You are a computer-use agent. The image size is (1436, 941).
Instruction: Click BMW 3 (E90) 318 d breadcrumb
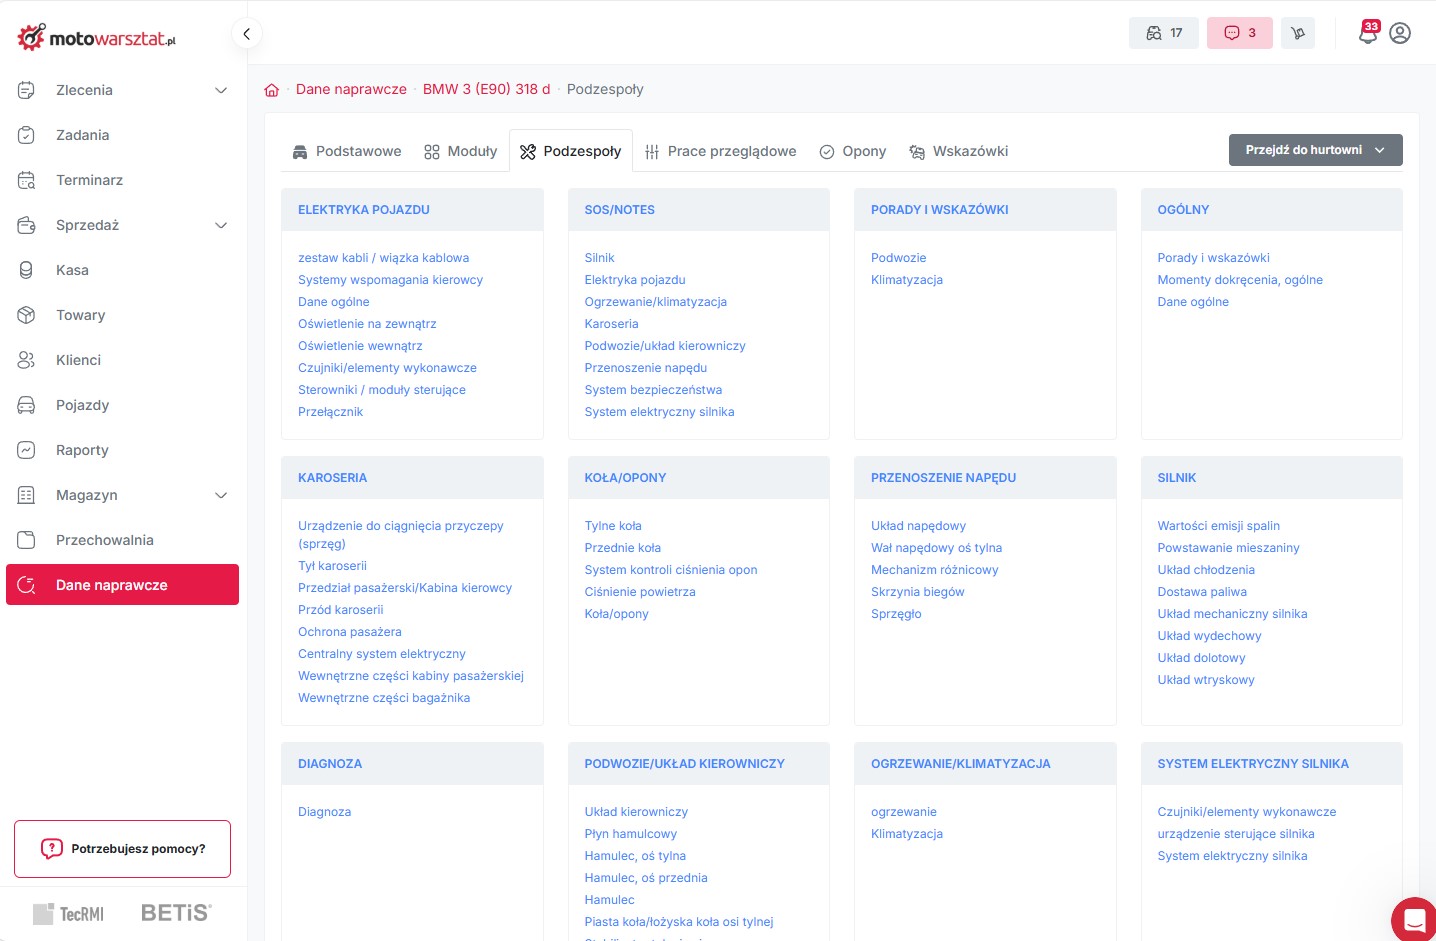tap(486, 89)
